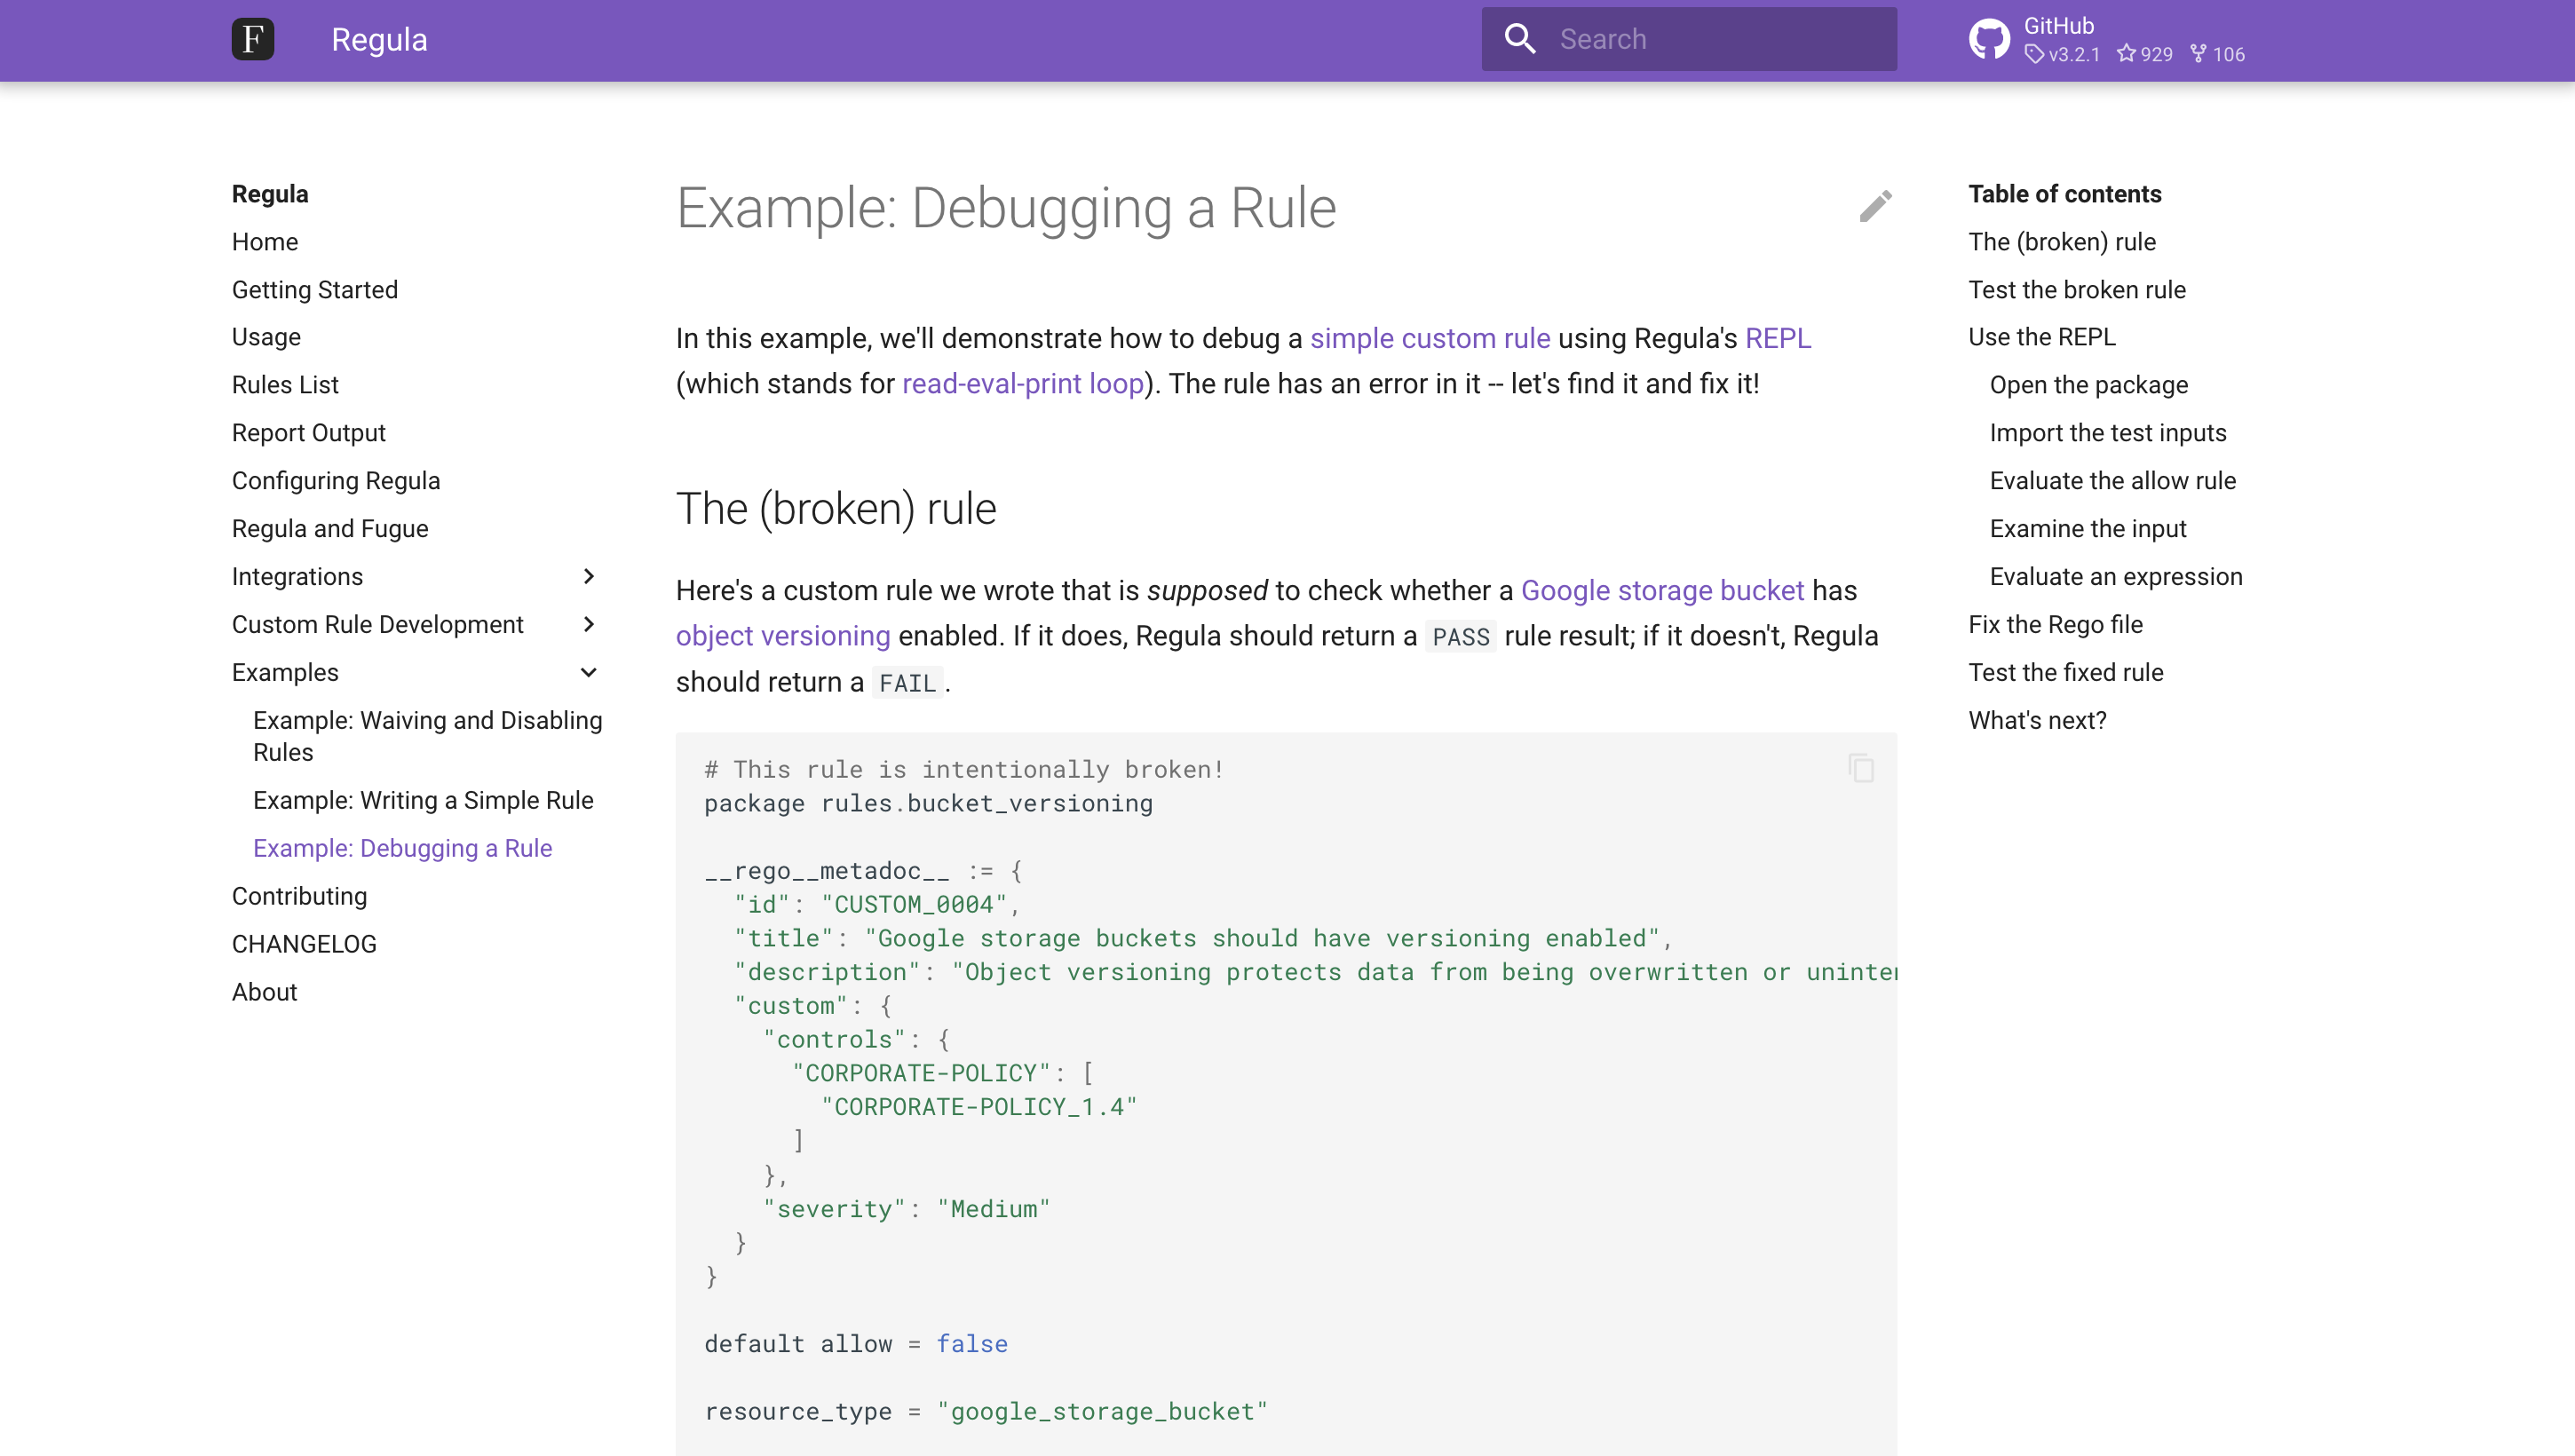Jump to The (broken) rule section
This screenshot has height=1456, width=2575.
[x=2062, y=242]
